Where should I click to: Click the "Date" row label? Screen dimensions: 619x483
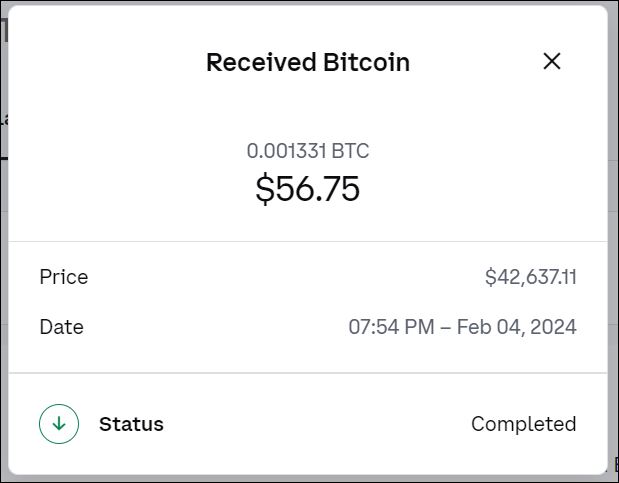point(62,327)
